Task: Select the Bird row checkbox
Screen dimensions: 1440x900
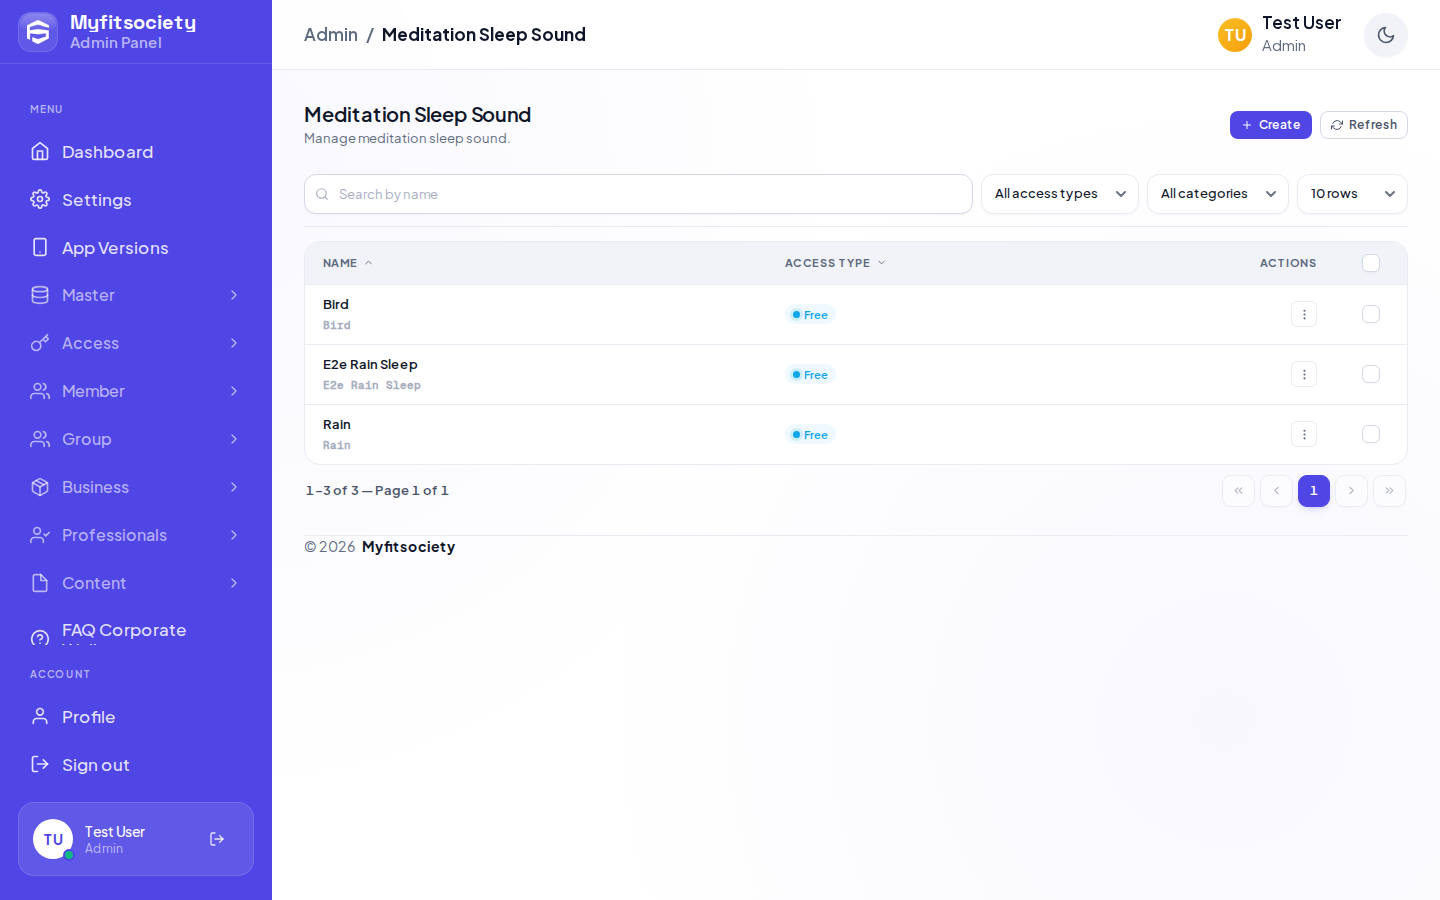Action: tap(1371, 314)
